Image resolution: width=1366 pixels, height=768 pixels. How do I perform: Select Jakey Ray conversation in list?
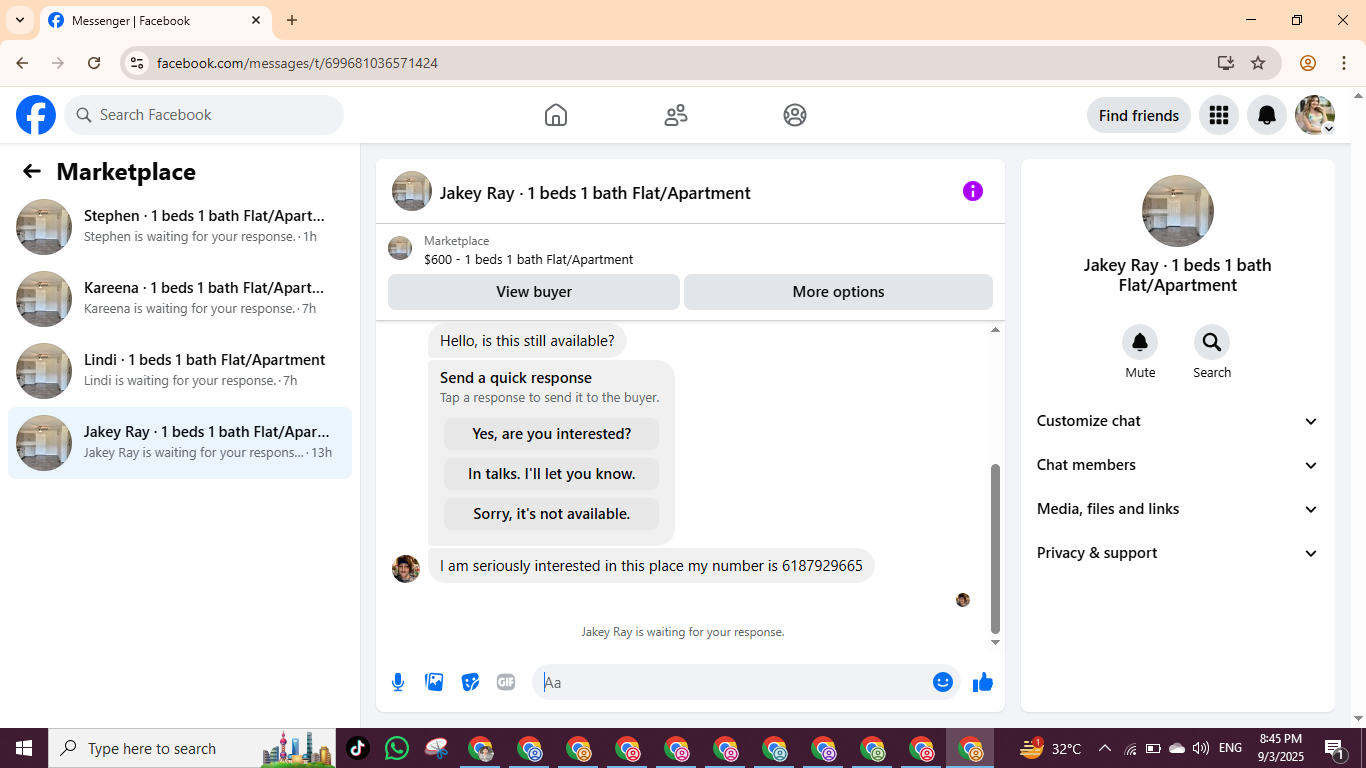coord(180,443)
